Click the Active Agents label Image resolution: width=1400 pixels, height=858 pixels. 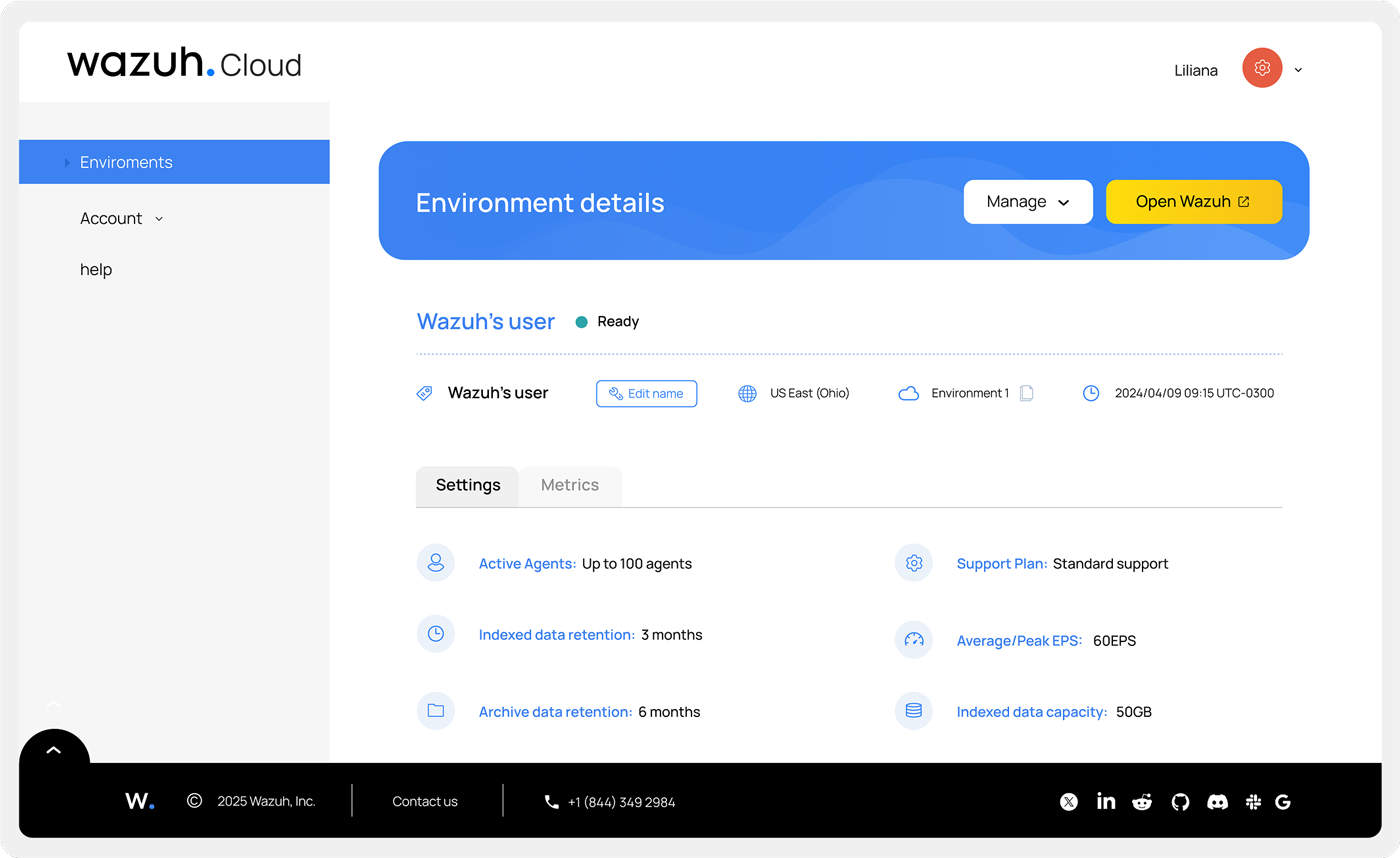click(528, 564)
